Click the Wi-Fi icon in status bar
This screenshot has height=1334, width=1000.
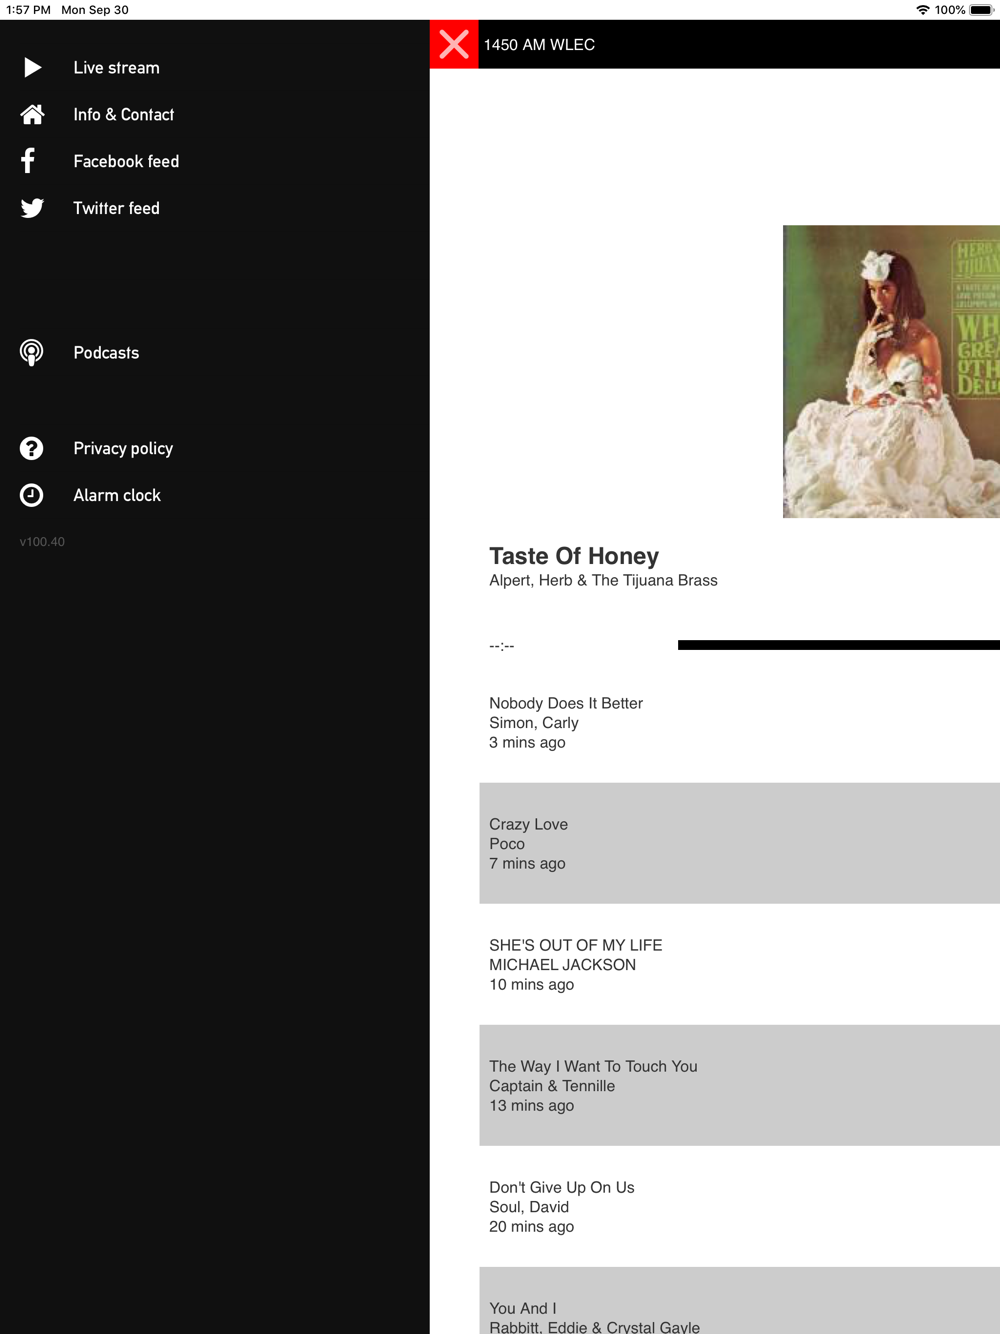click(x=922, y=10)
